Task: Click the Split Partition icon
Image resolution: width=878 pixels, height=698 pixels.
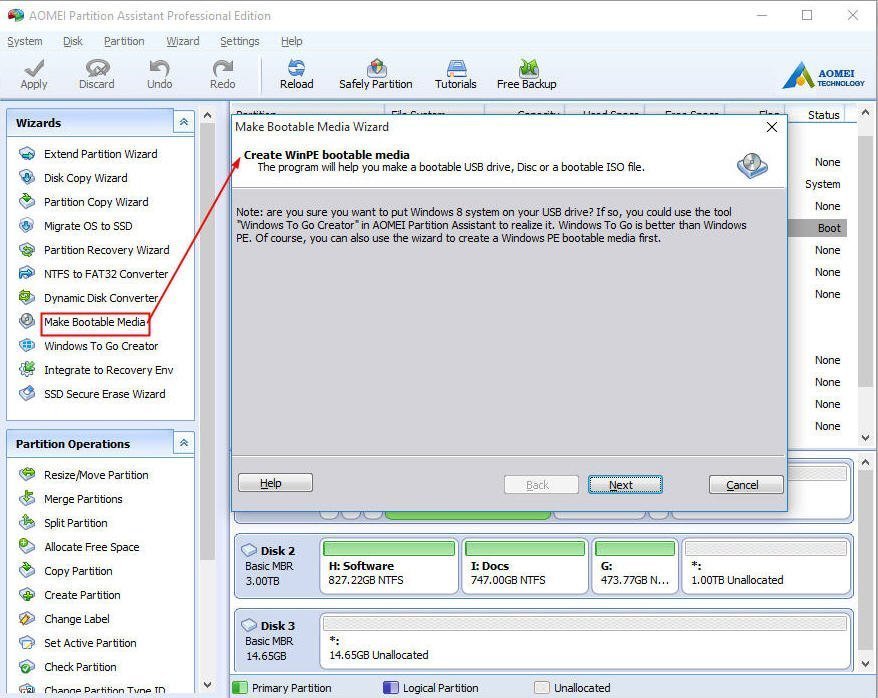Action: click(x=27, y=522)
